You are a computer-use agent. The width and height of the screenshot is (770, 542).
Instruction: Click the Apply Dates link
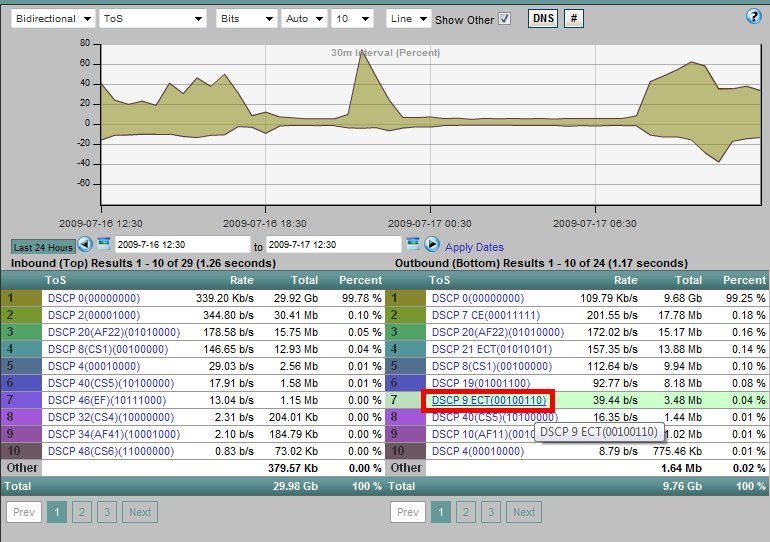point(474,247)
